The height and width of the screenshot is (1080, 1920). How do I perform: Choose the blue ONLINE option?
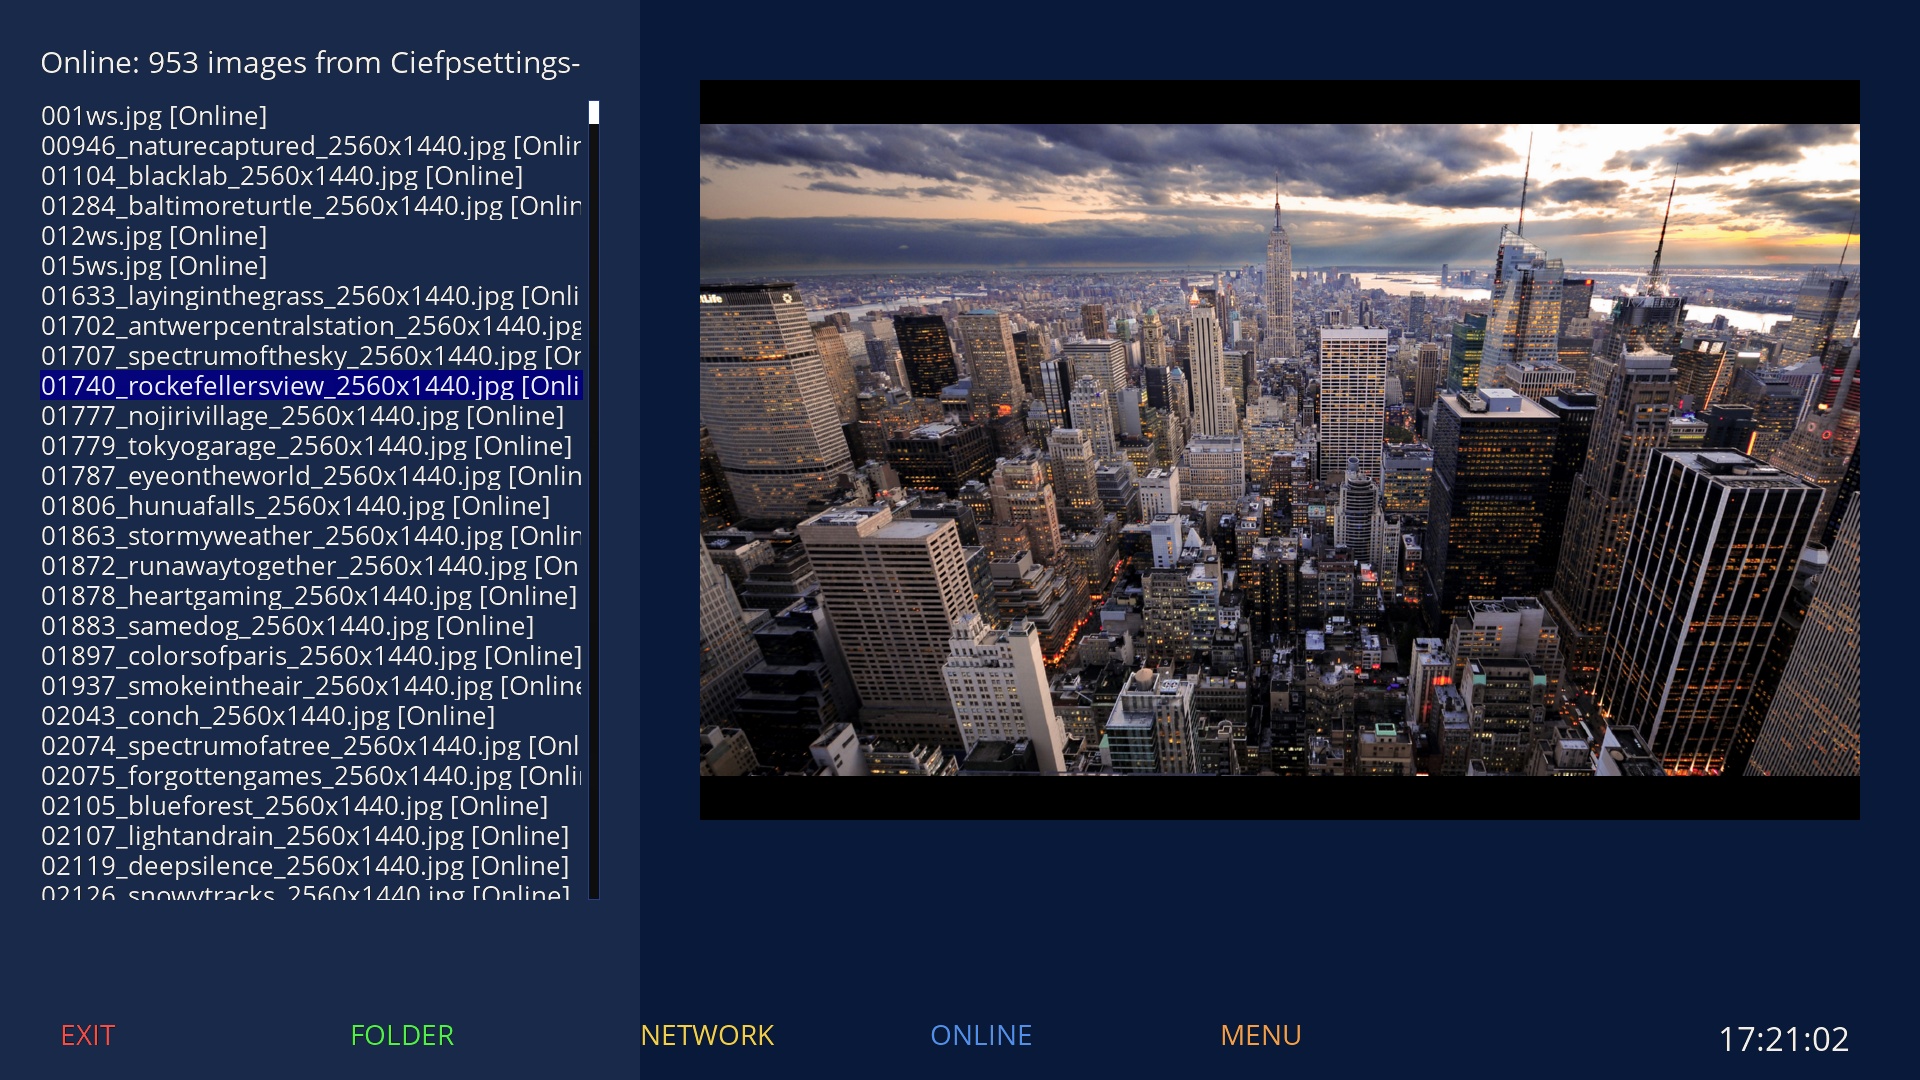(981, 1036)
